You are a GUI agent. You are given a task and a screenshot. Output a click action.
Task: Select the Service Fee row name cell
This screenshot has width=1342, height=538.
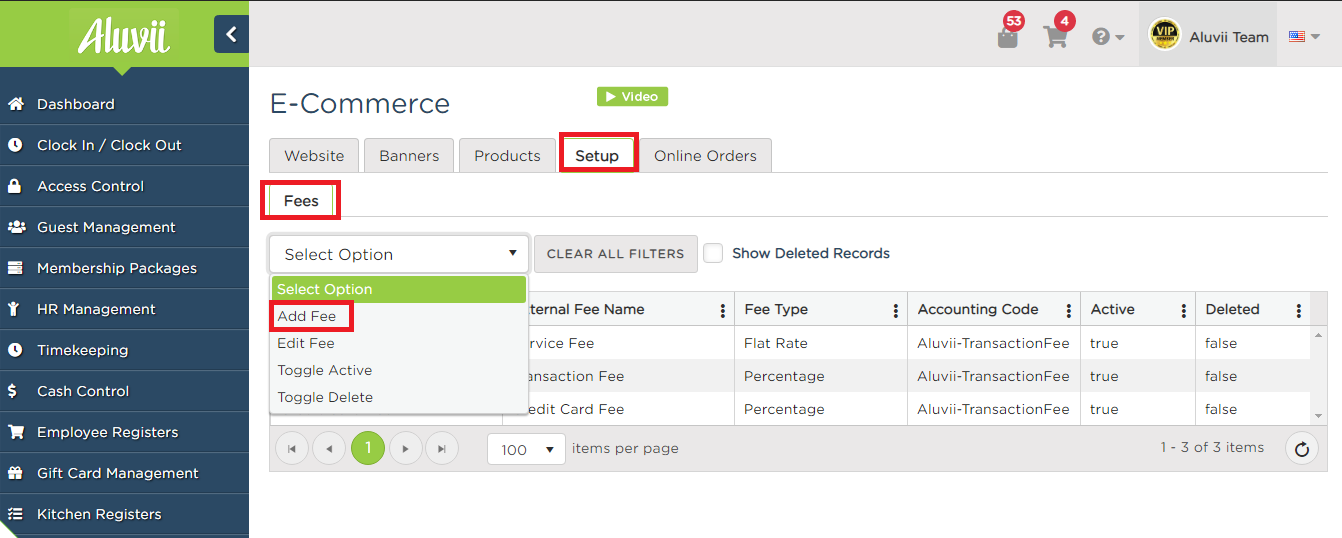[x=618, y=343]
